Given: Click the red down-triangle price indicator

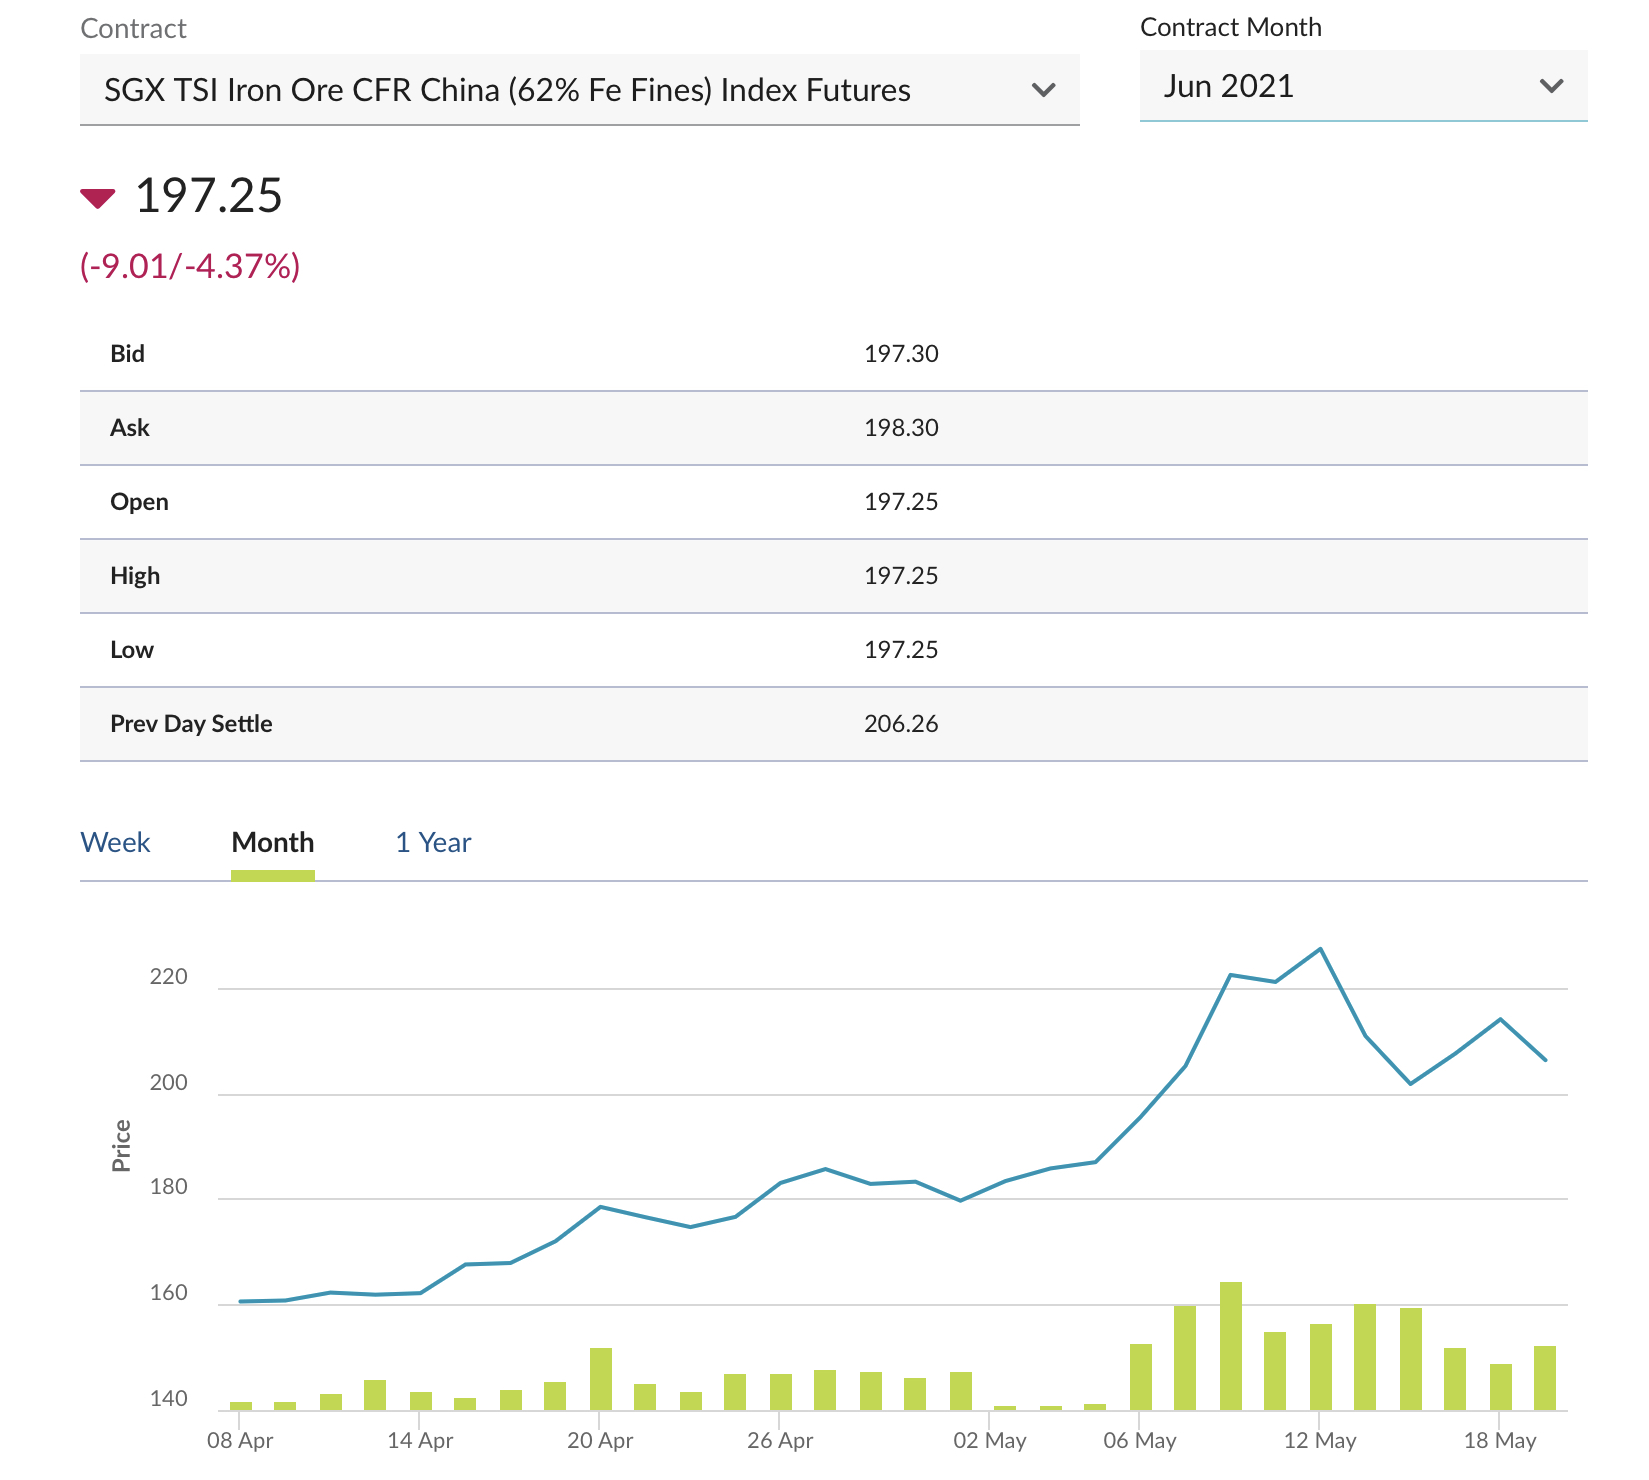Looking at the screenshot, I should coord(98,198).
